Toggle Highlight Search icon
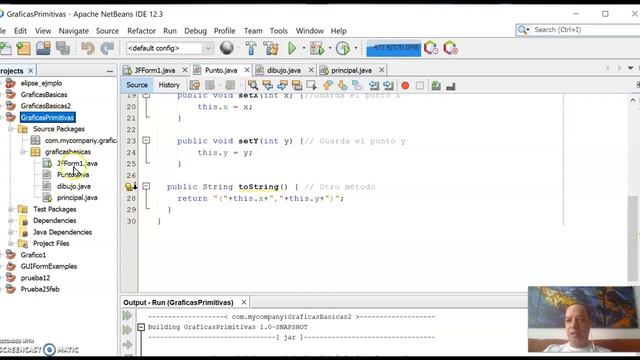 click(x=297, y=85)
